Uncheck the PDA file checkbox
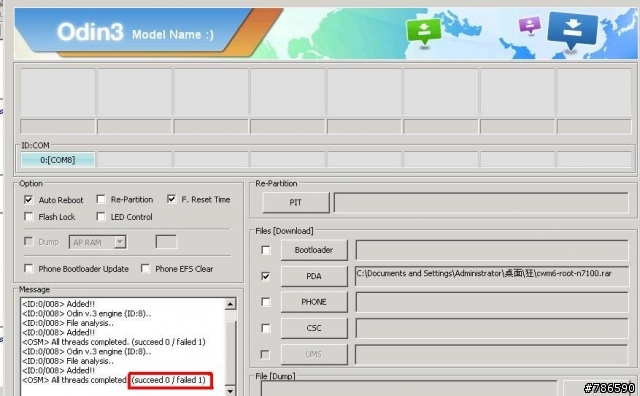The height and width of the screenshot is (396, 640). point(266,276)
